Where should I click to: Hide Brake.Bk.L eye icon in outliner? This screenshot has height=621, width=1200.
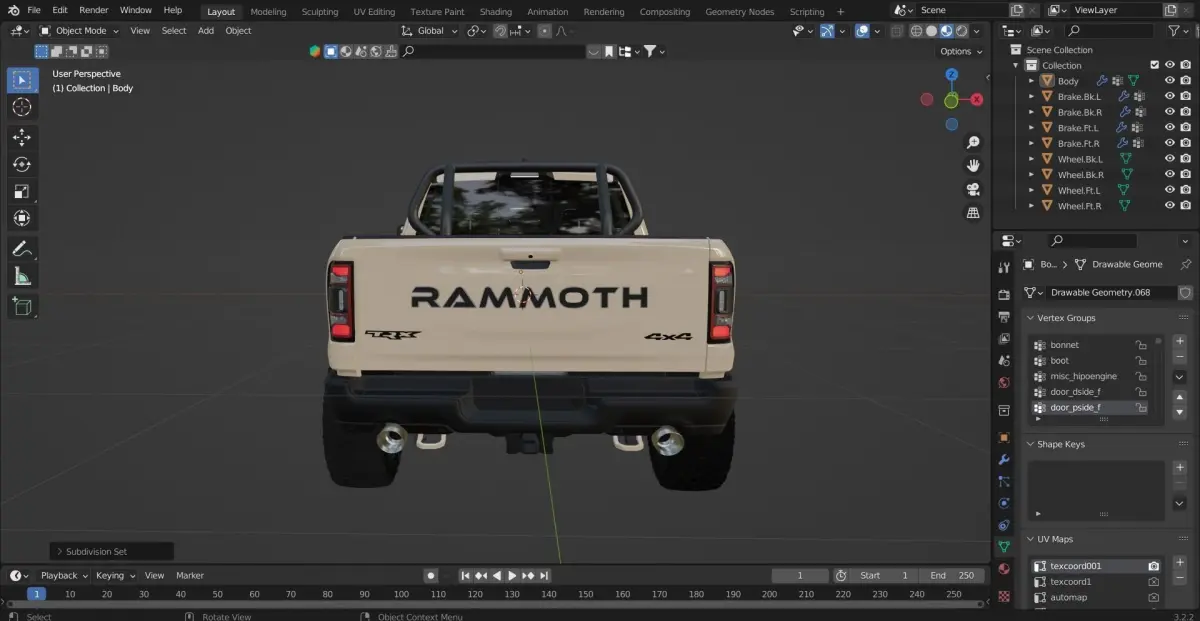coord(1169,97)
